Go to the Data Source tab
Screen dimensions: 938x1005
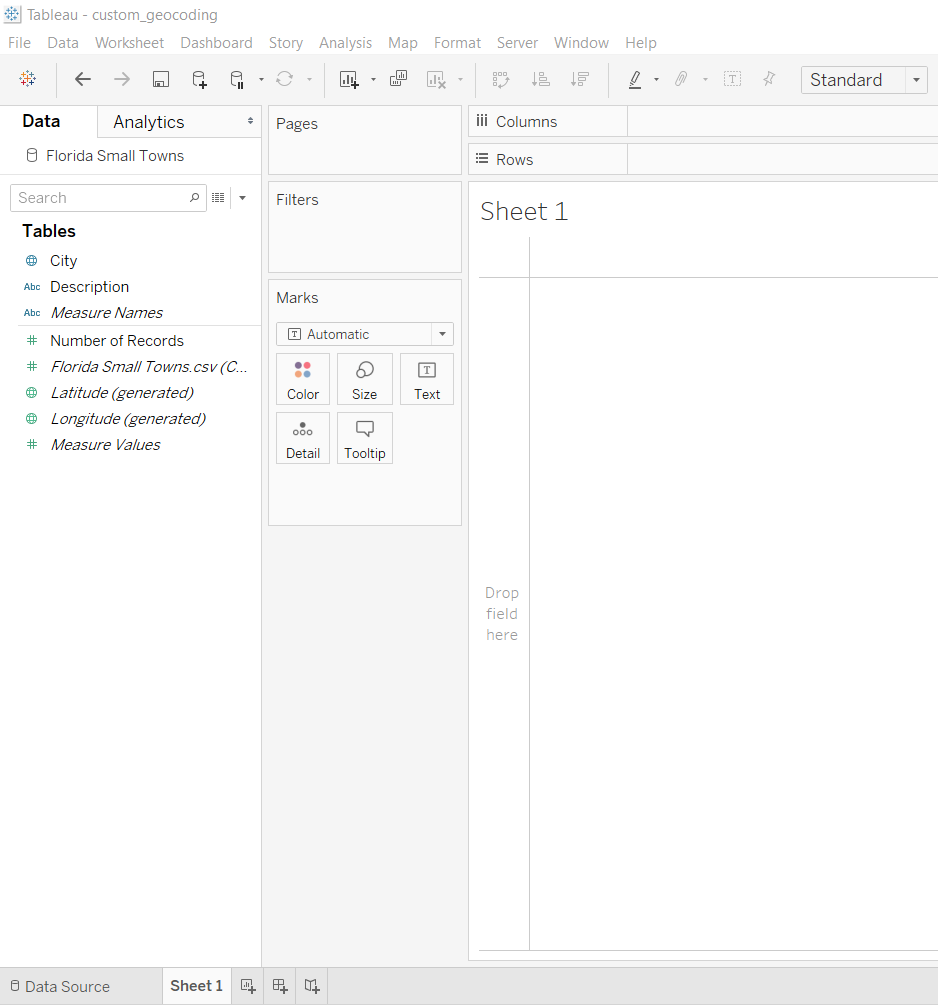pyautogui.click(x=60, y=986)
